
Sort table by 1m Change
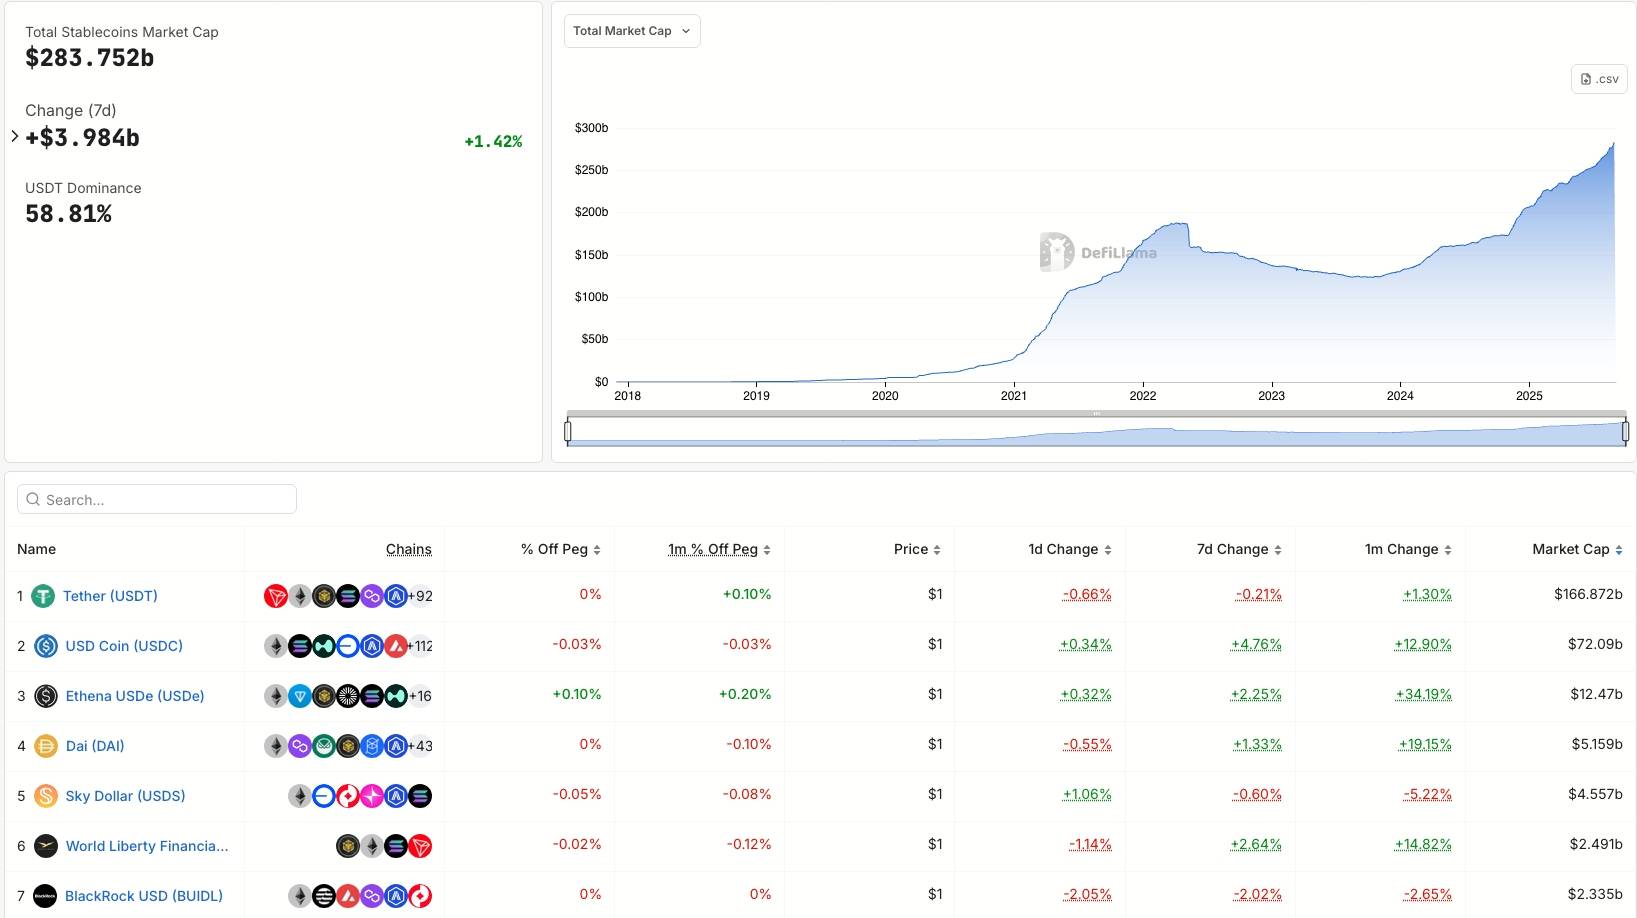(1408, 549)
